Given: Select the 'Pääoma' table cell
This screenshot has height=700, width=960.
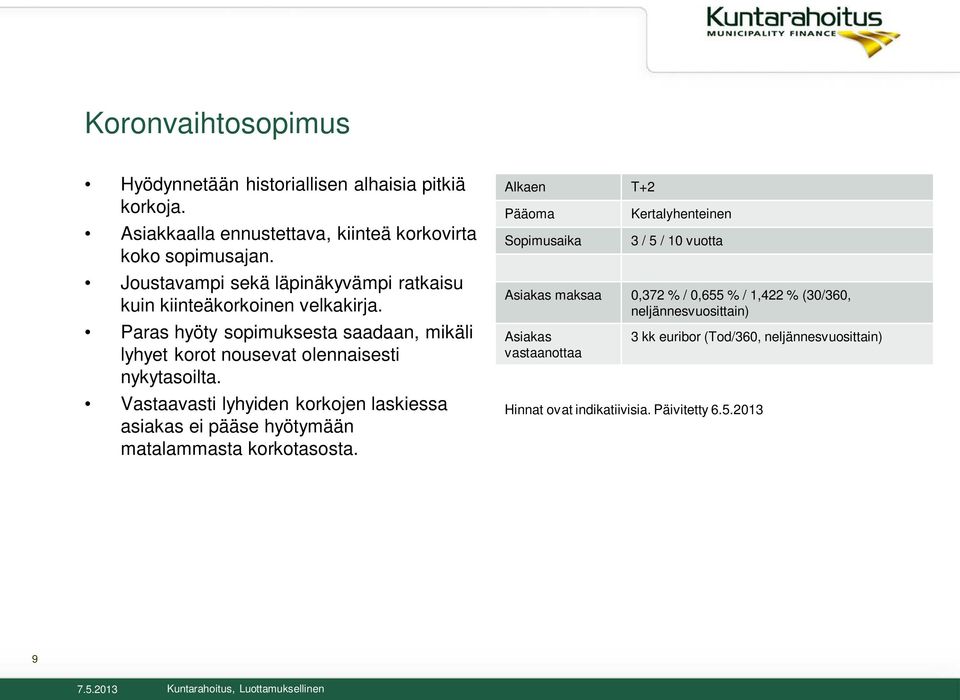Looking at the screenshot, I should (x=558, y=214).
